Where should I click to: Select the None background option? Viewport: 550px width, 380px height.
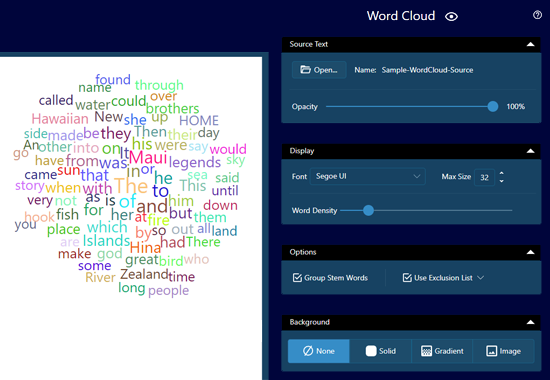point(318,351)
